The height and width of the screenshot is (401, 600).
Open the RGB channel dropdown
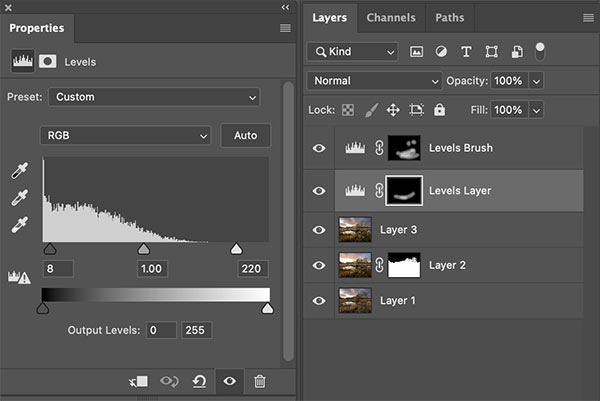126,135
